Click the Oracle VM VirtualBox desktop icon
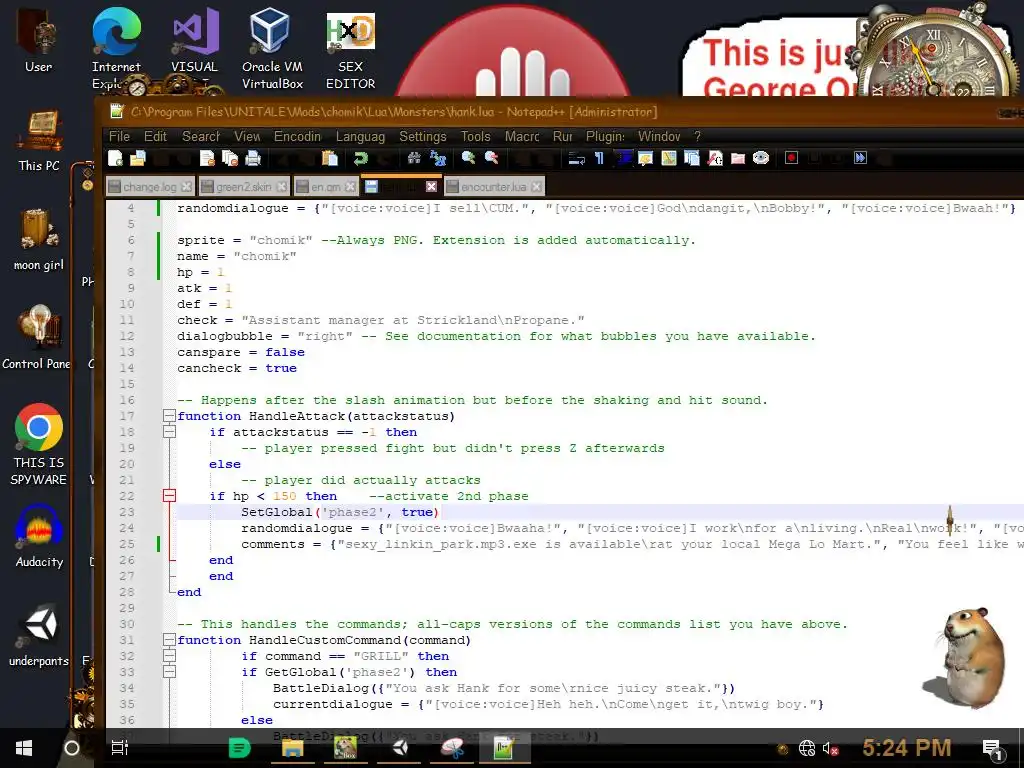This screenshot has width=1024, height=768. (272, 48)
